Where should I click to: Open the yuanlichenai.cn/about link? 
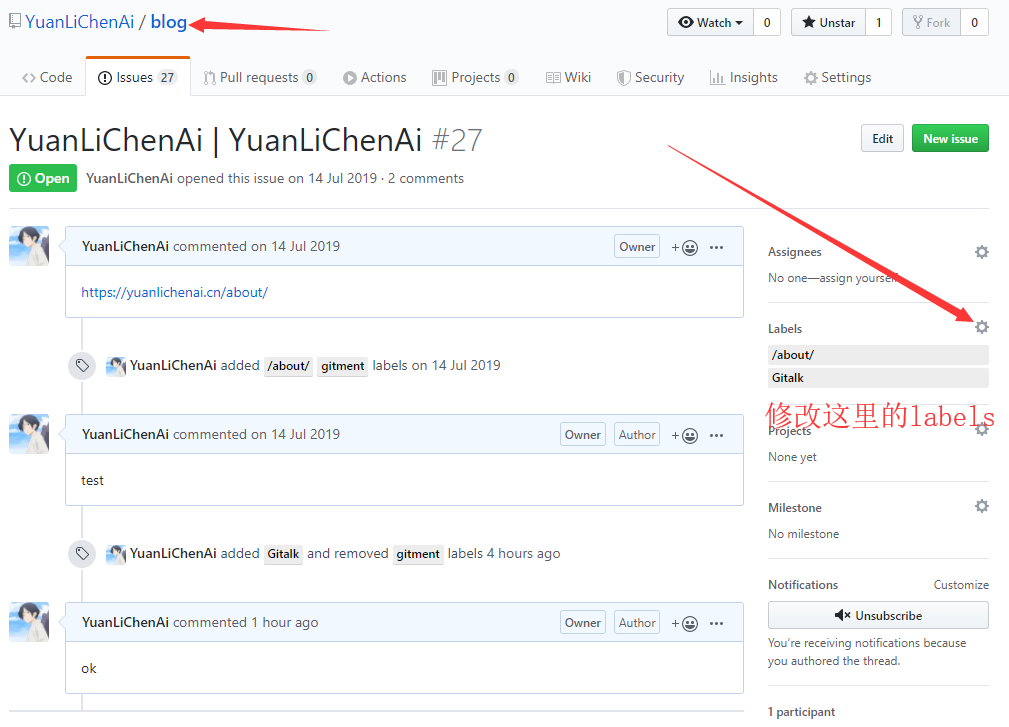point(175,292)
